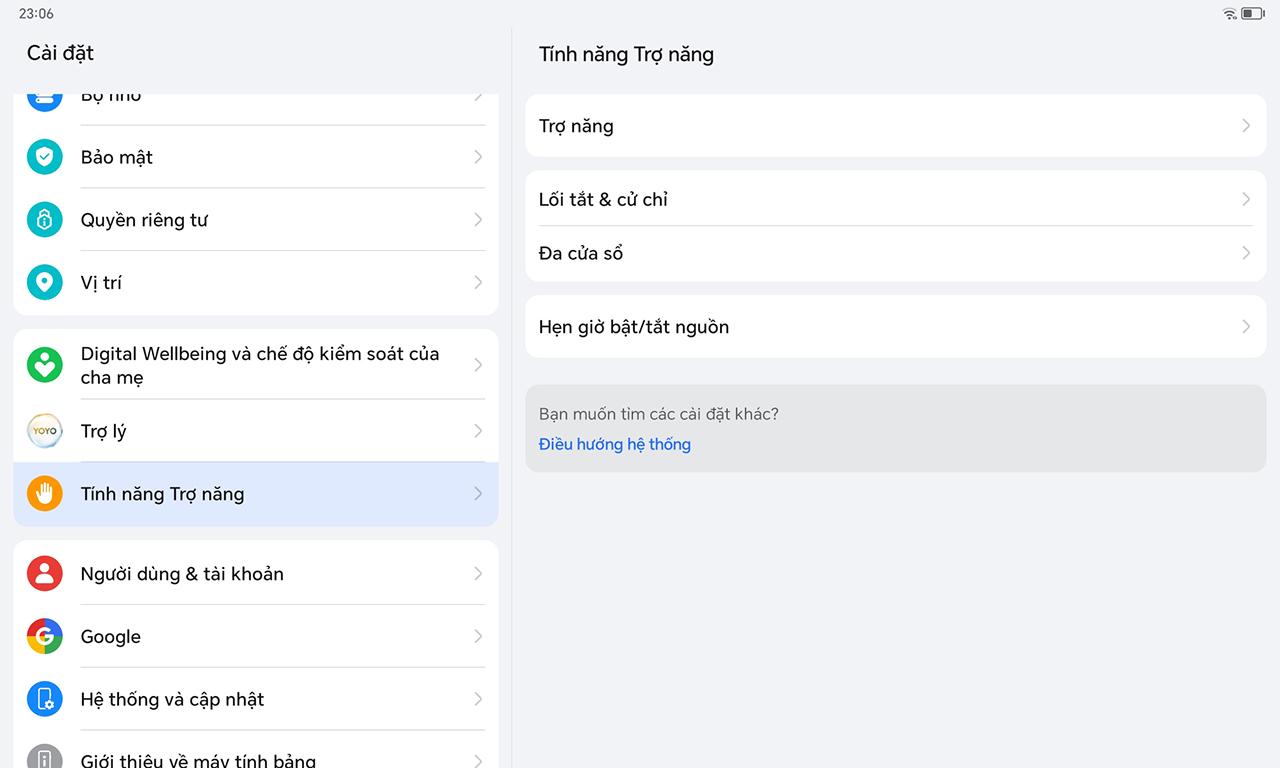Tap the Người dùng & tài khoản person icon
Viewport: 1280px width, 768px height.
44,574
